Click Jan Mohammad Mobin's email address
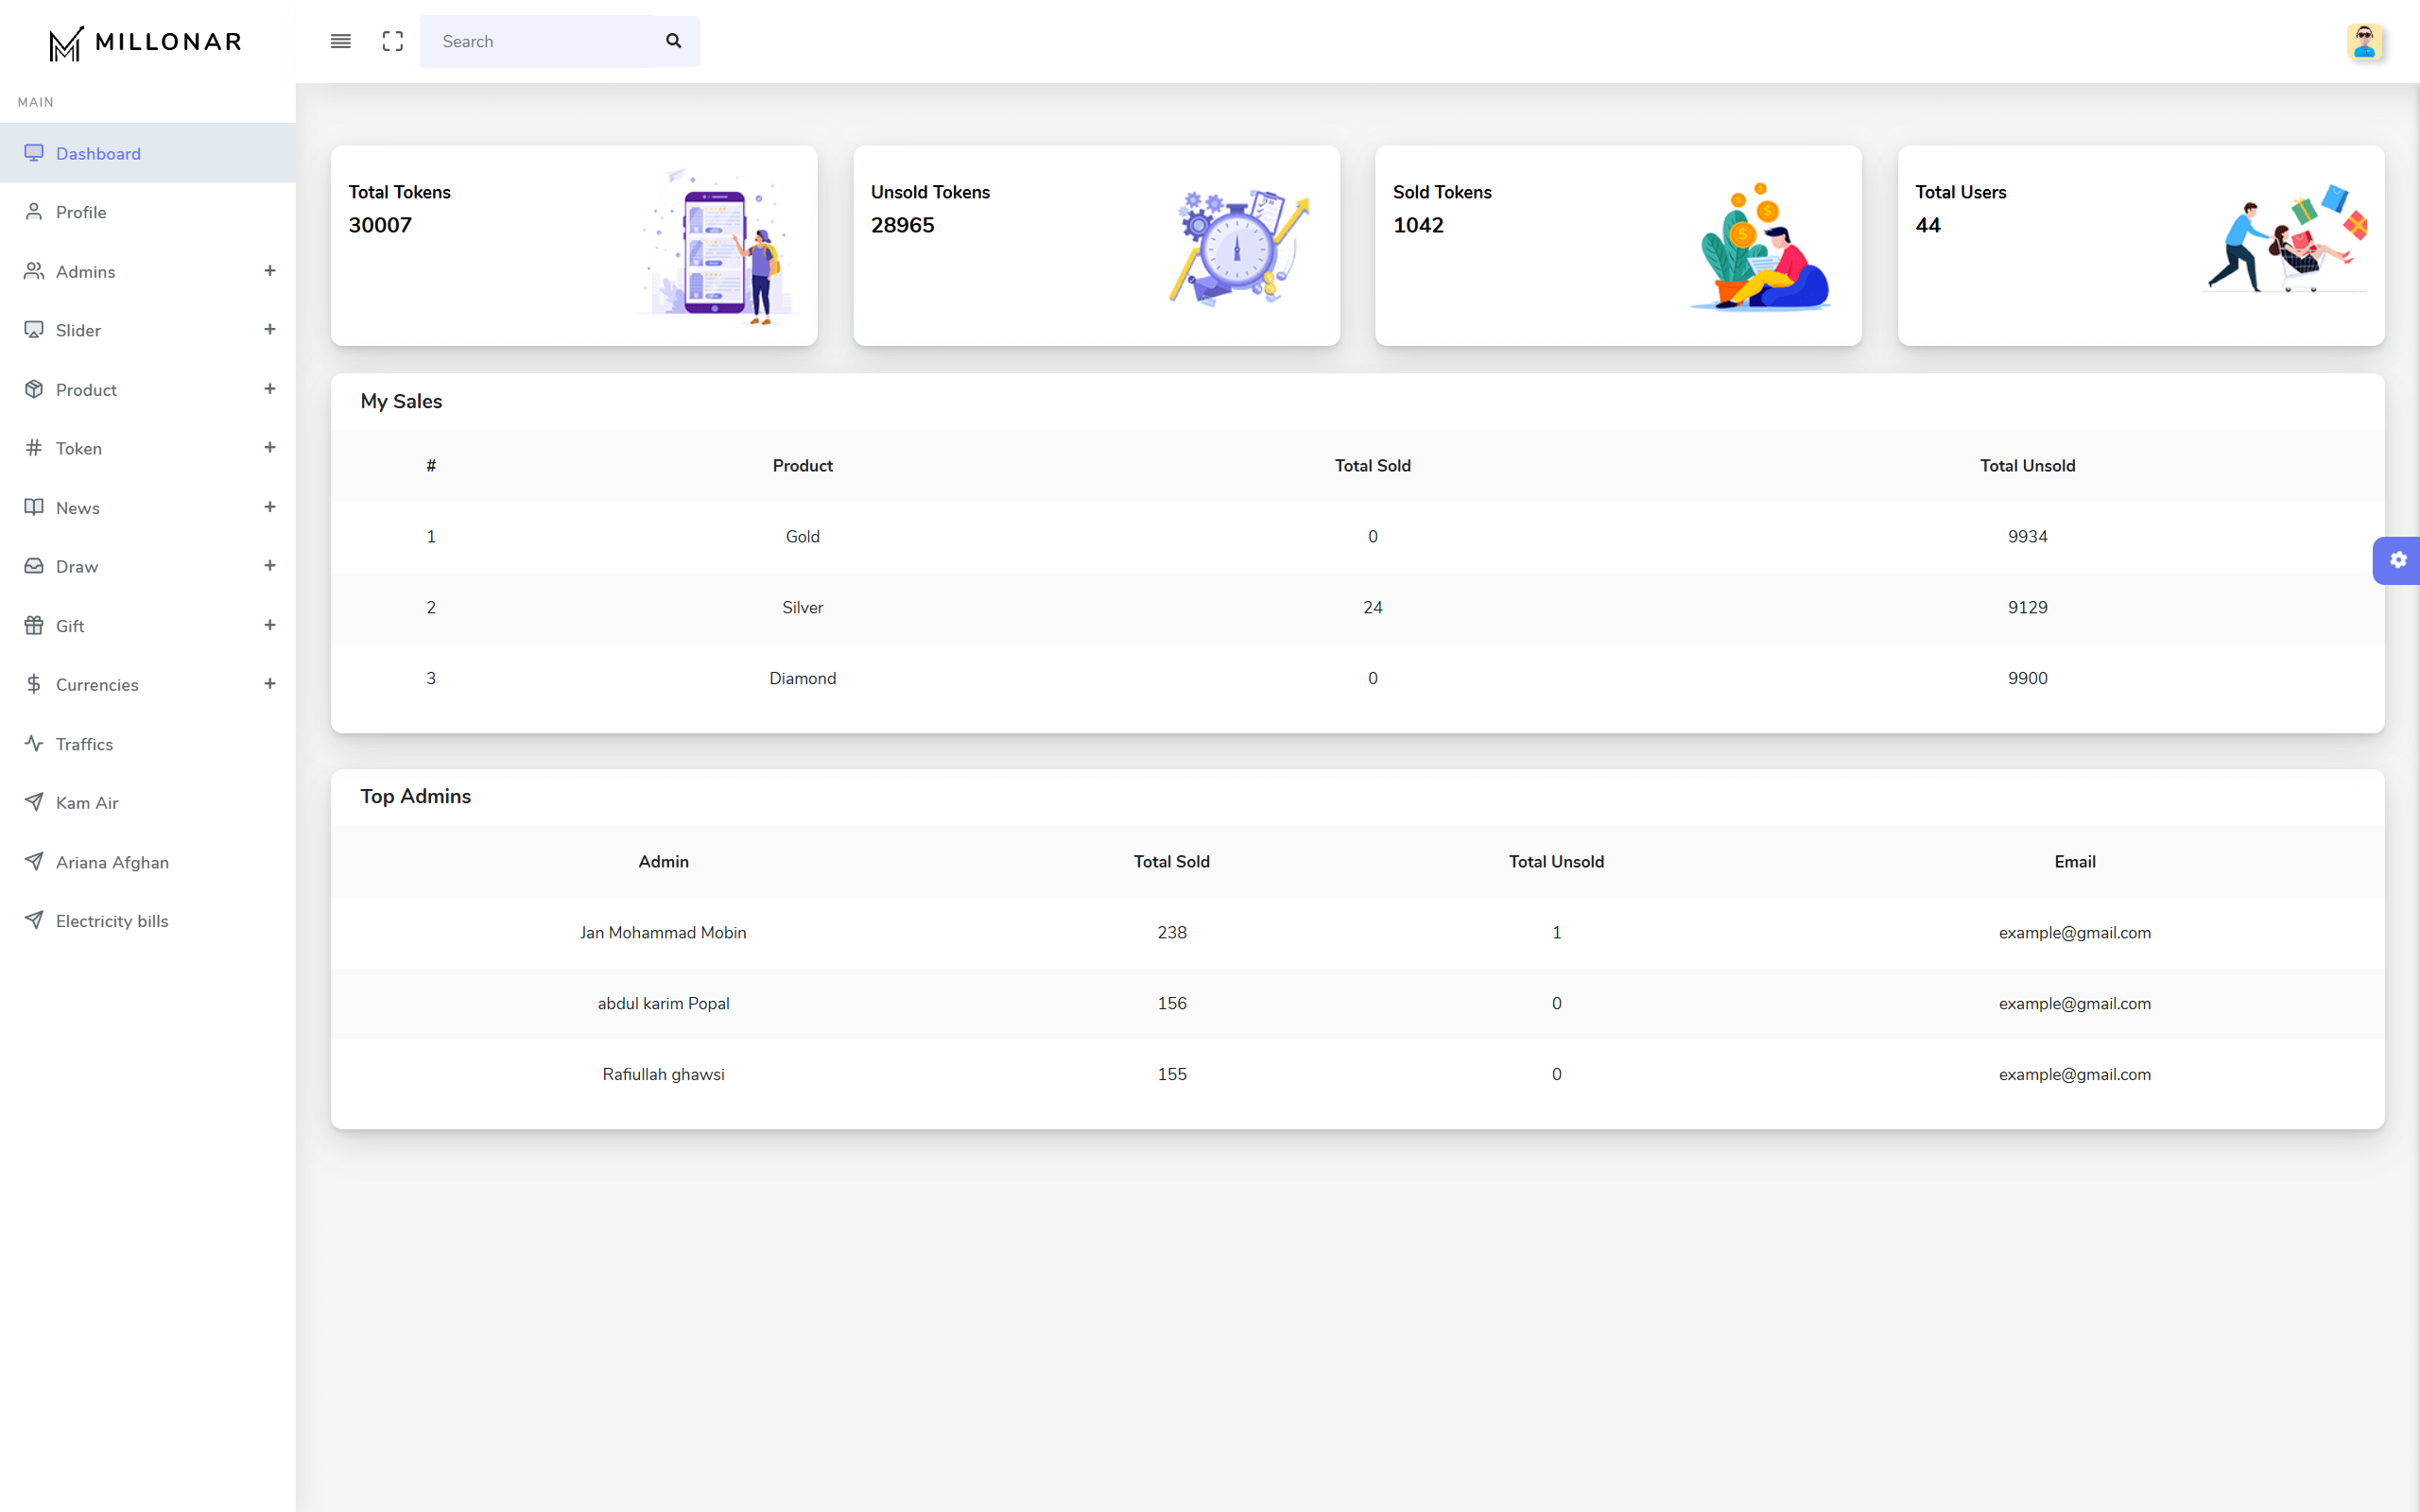This screenshot has width=2420, height=1512. 2074,932
